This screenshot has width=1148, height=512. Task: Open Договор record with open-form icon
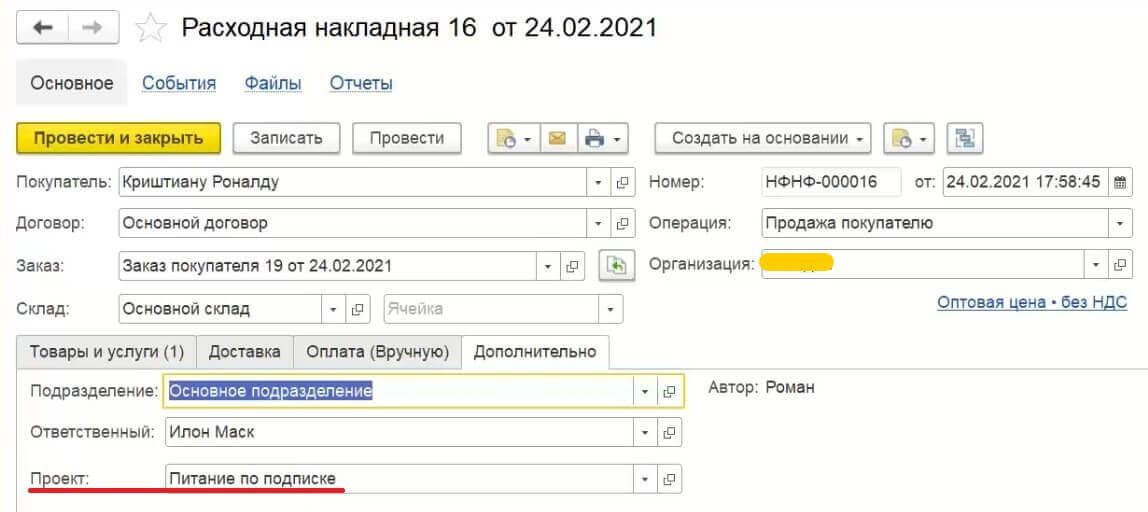tap(622, 223)
